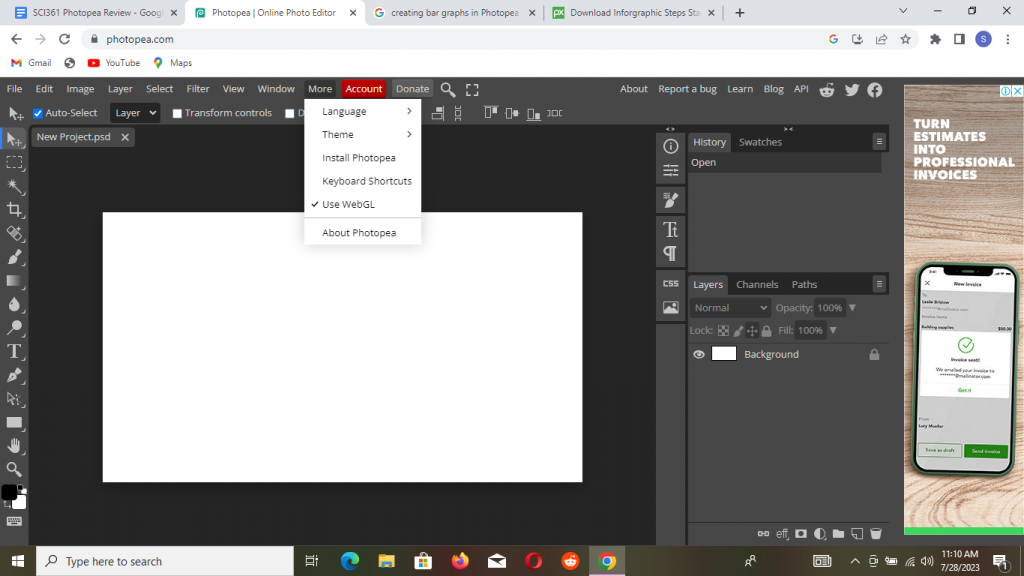1024x576 pixels.
Task: Click the black foreground color swatch
Action: coord(9,492)
